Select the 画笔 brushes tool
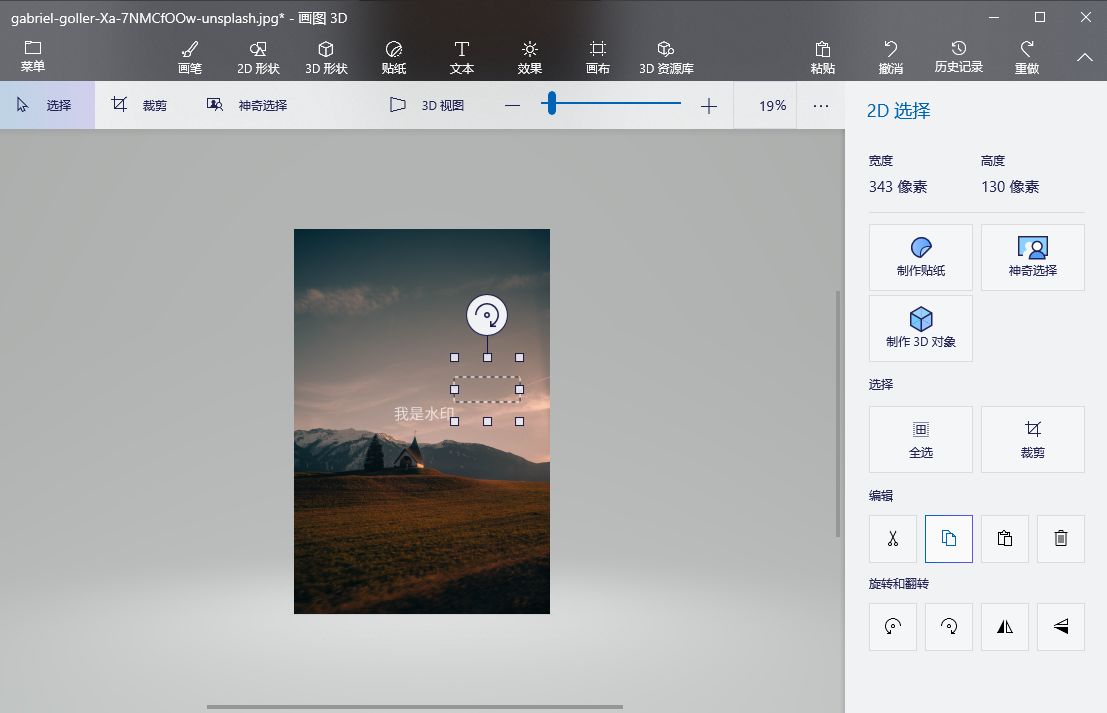This screenshot has height=713, width=1107. 190,57
